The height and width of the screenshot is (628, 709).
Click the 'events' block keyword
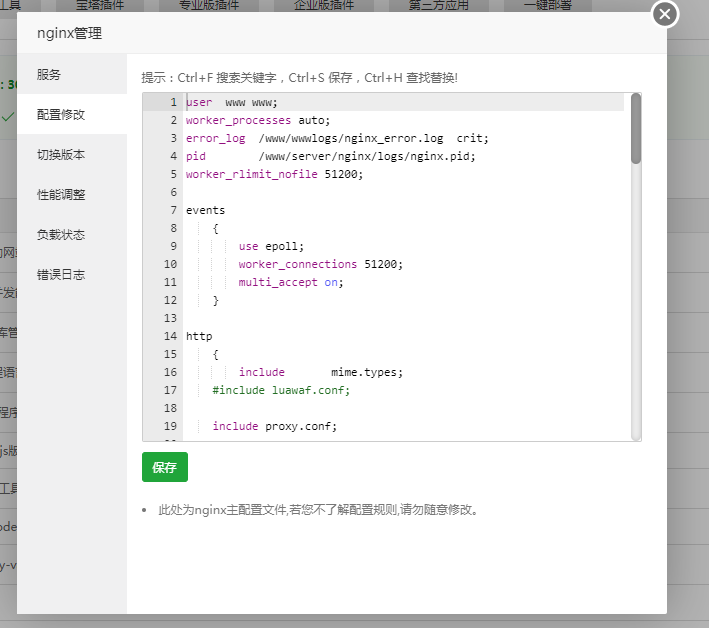(x=205, y=210)
